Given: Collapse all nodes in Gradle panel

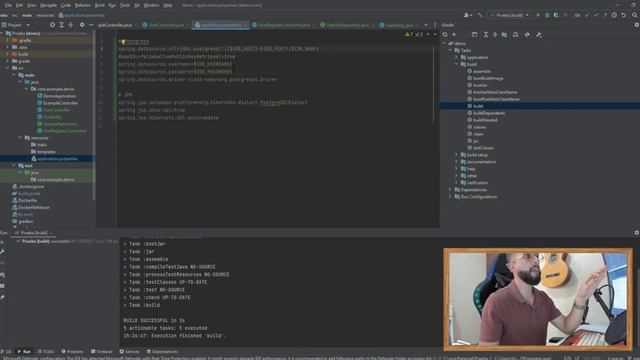Looking at the screenshot, I should tap(495, 35).
